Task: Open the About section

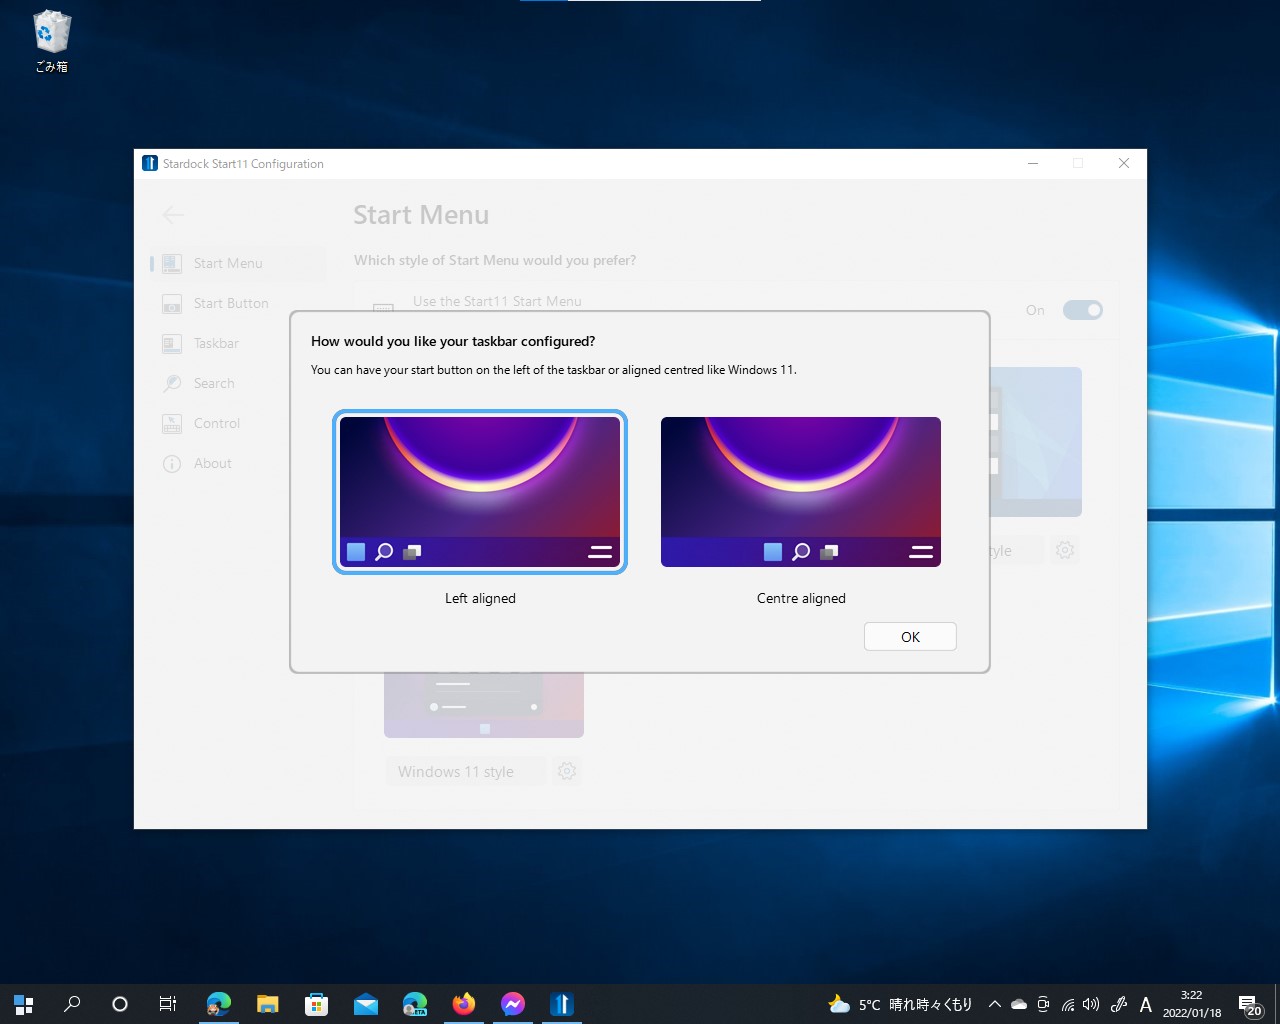Action: (238, 463)
